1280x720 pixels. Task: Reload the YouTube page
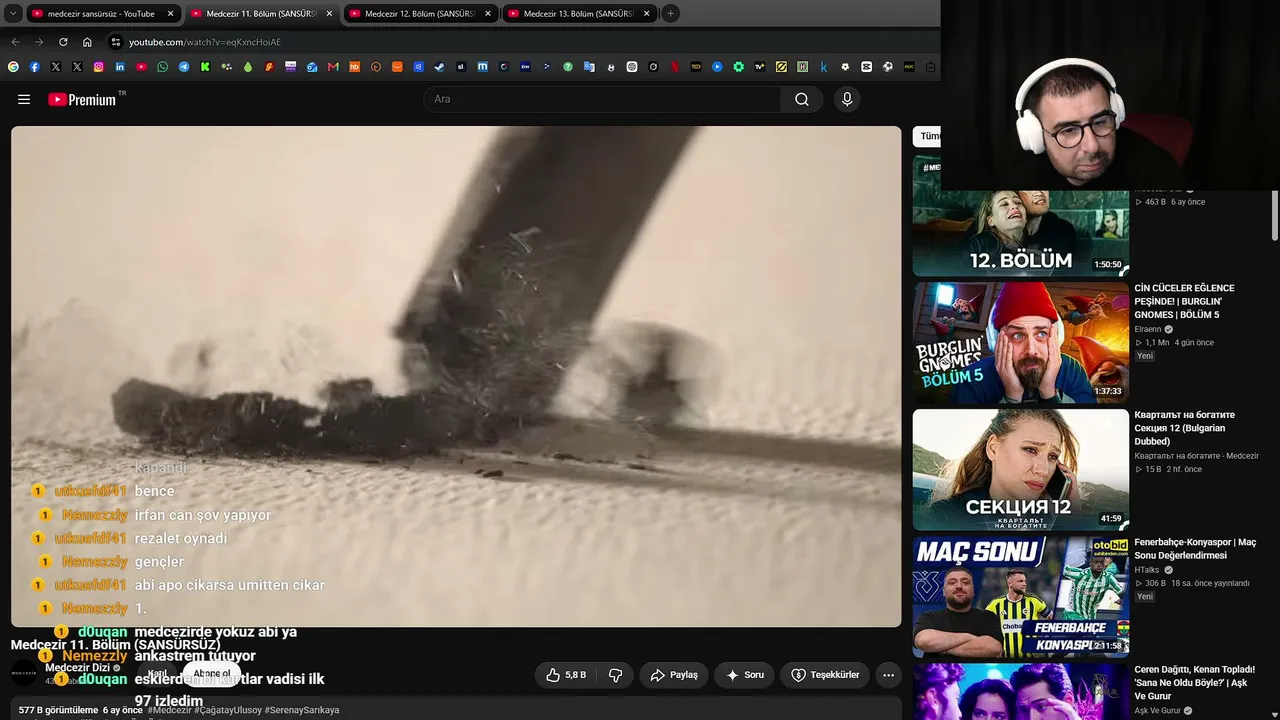pyautogui.click(x=63, y=42)
